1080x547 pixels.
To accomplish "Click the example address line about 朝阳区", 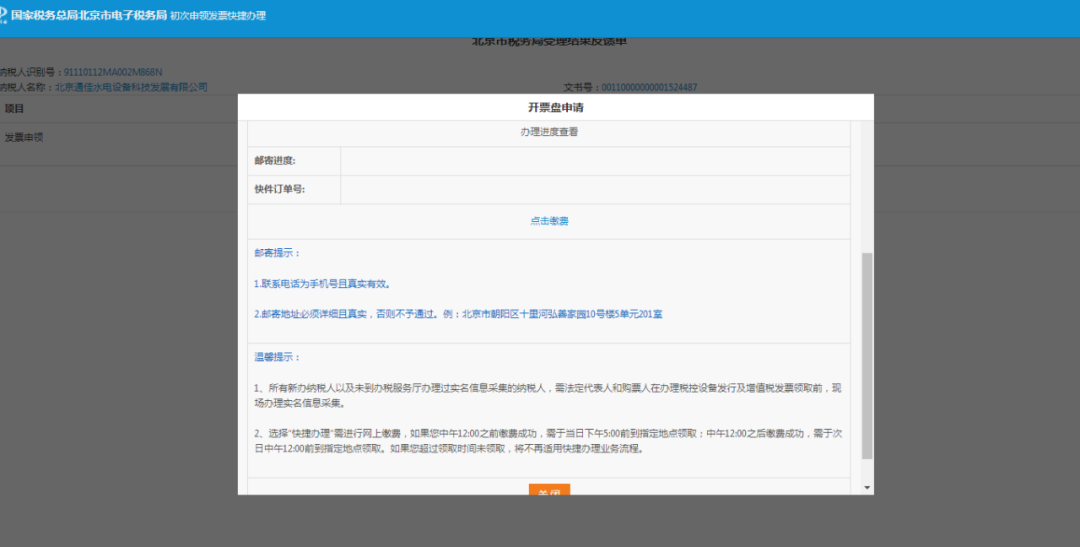I will point(458,314).
